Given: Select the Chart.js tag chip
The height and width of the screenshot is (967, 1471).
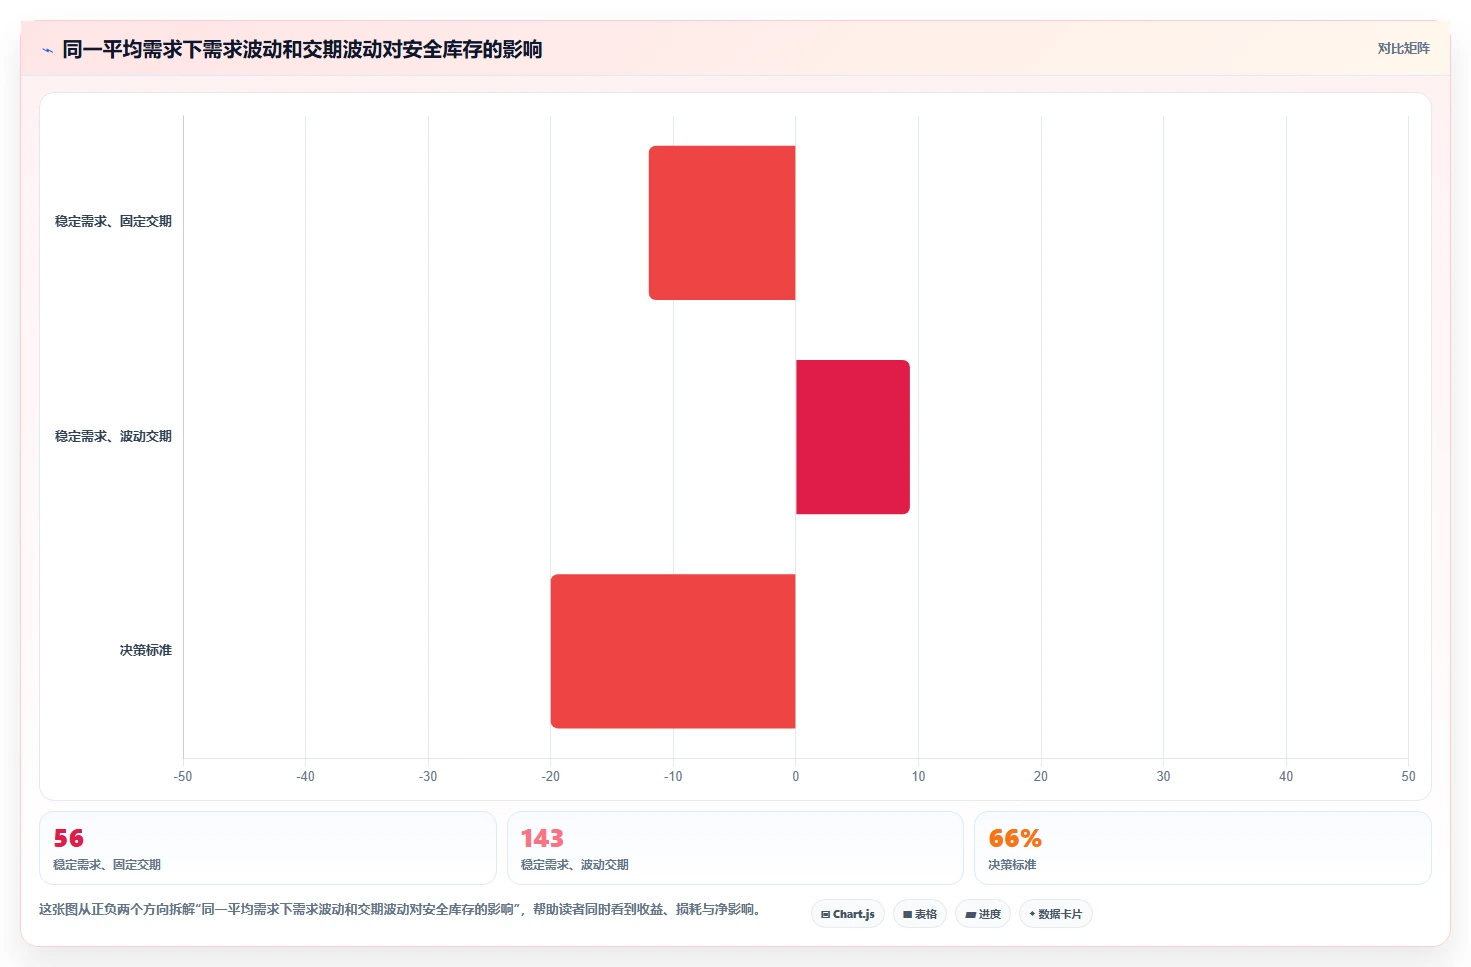Looking at the screenshot, I should [848, 914].
